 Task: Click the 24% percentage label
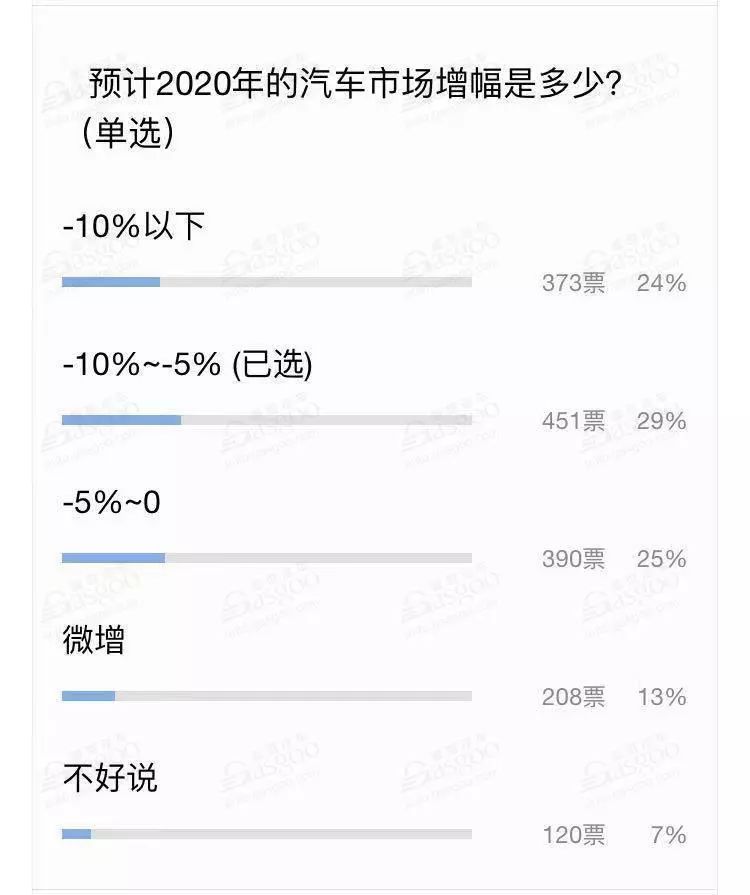point(662,283)
